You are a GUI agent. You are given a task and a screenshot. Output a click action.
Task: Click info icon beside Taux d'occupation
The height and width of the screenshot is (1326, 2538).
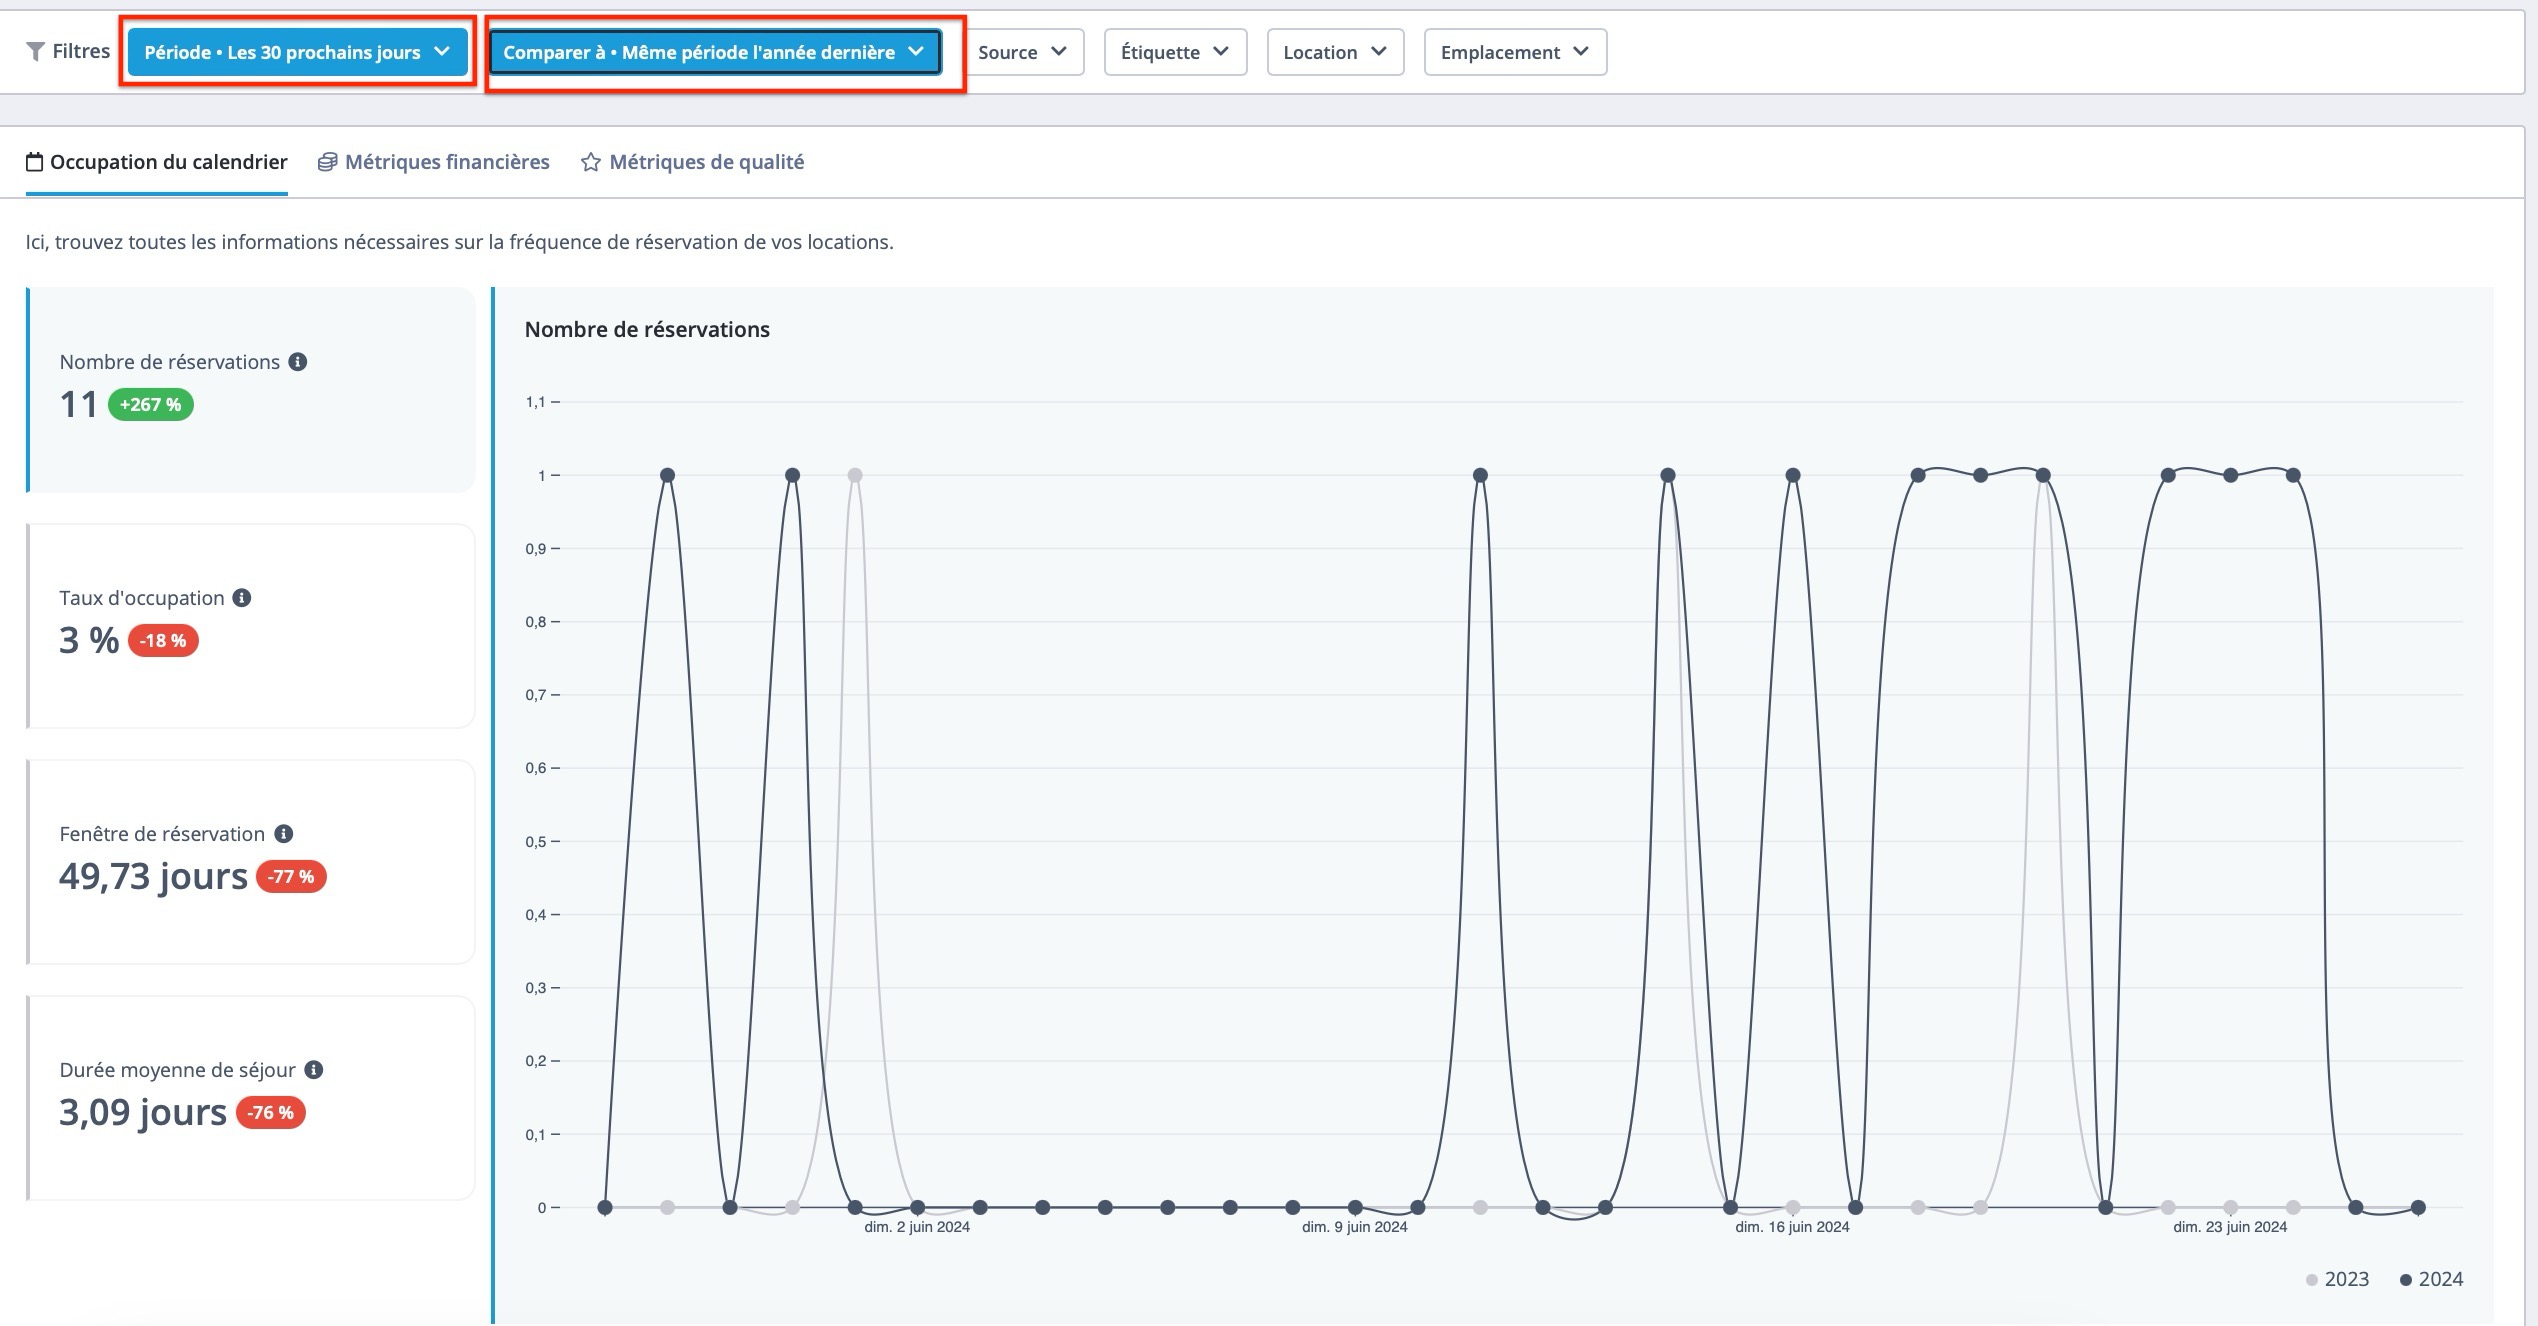pos(242,598)
